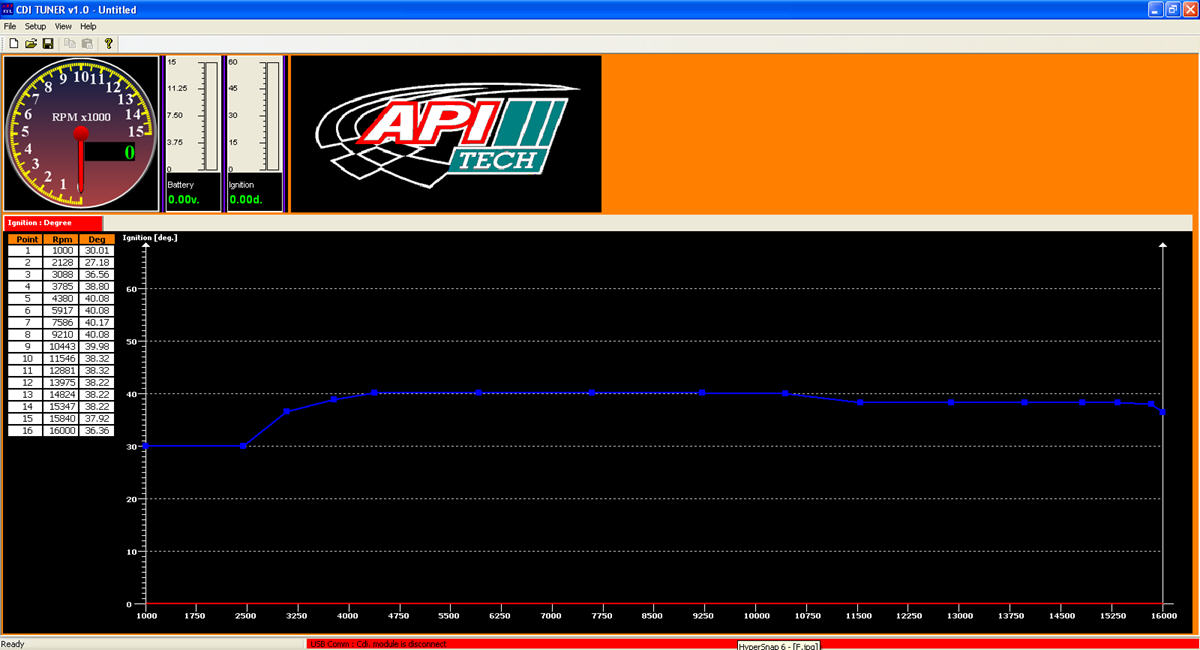This screenshot has width=1200, height=650.
Task: Click the Ignition 0.00d. reading
Action: coord(246,199)
